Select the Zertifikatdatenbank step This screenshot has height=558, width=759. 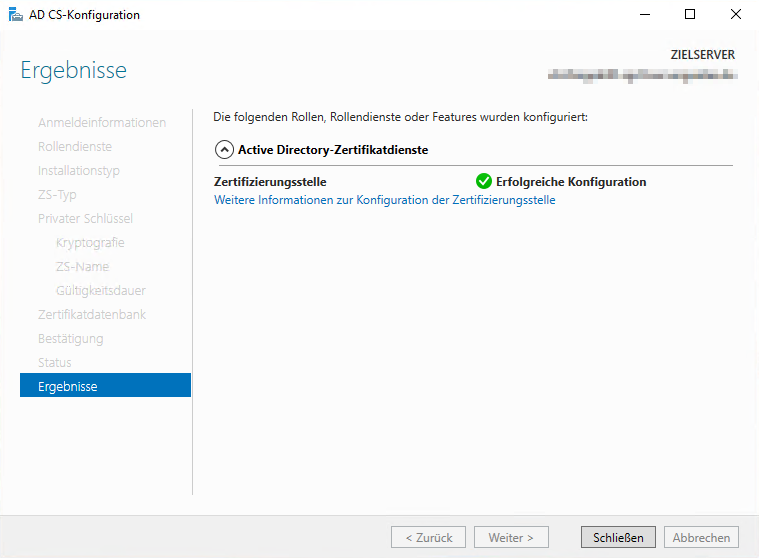tap(91, 314)
